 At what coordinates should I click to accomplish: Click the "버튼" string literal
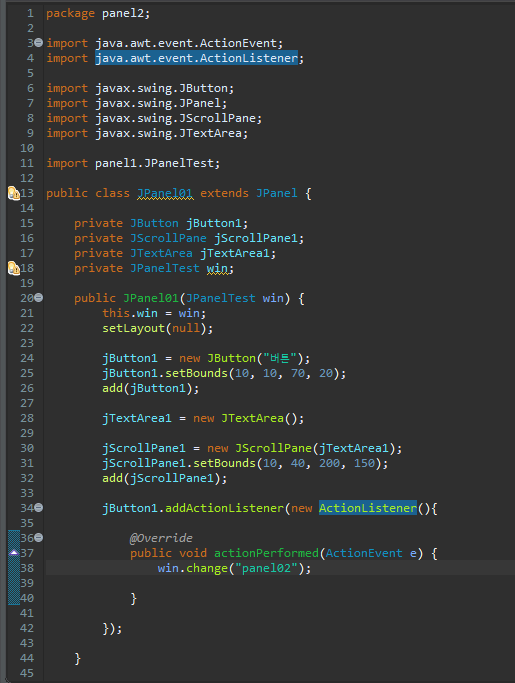pos(280,358)
